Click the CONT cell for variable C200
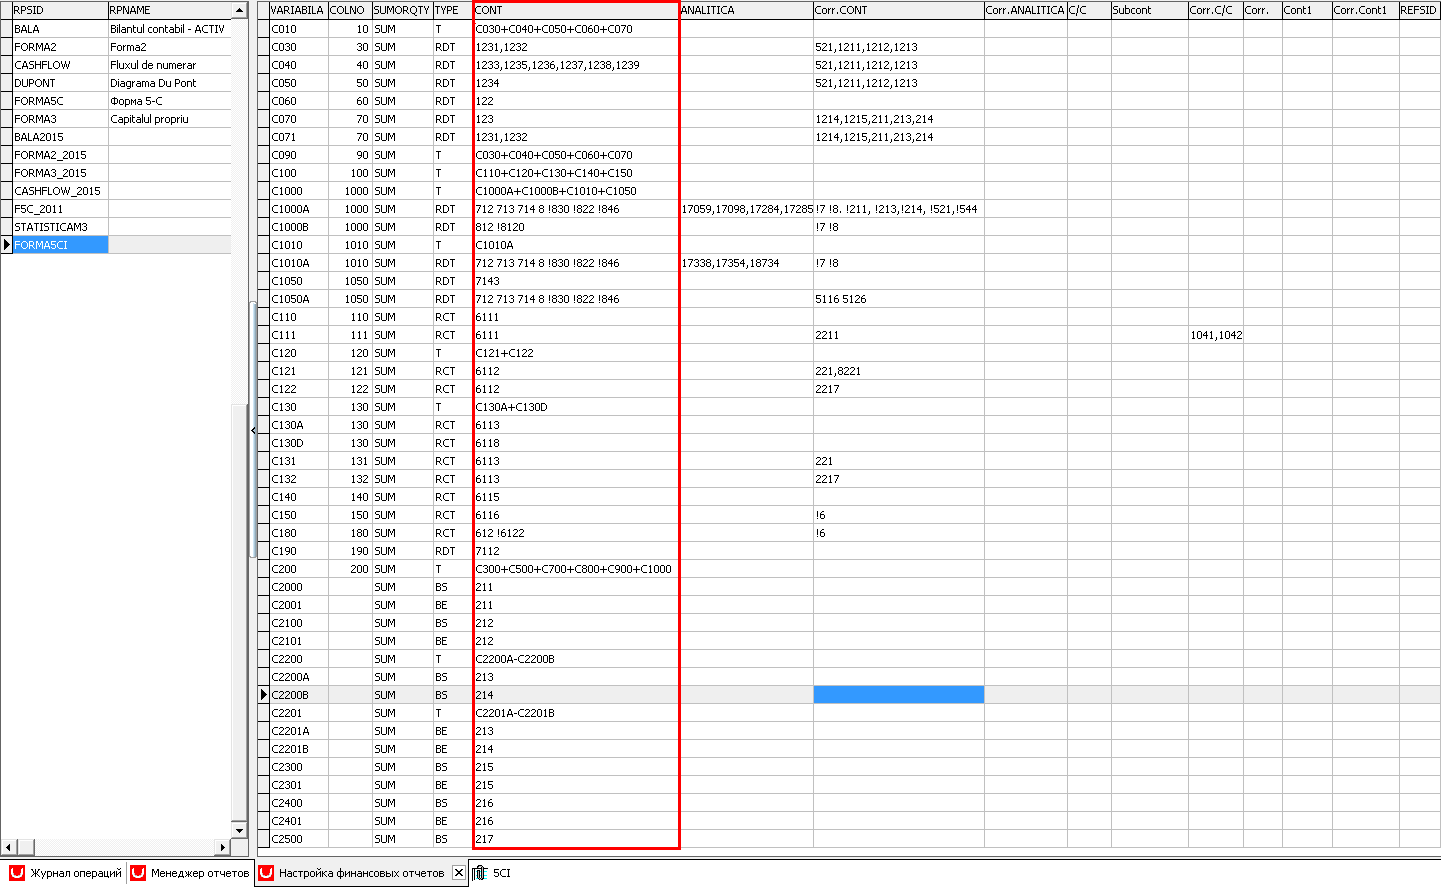The width and height of the screenshot is (1441, 887). click(576, 569)
